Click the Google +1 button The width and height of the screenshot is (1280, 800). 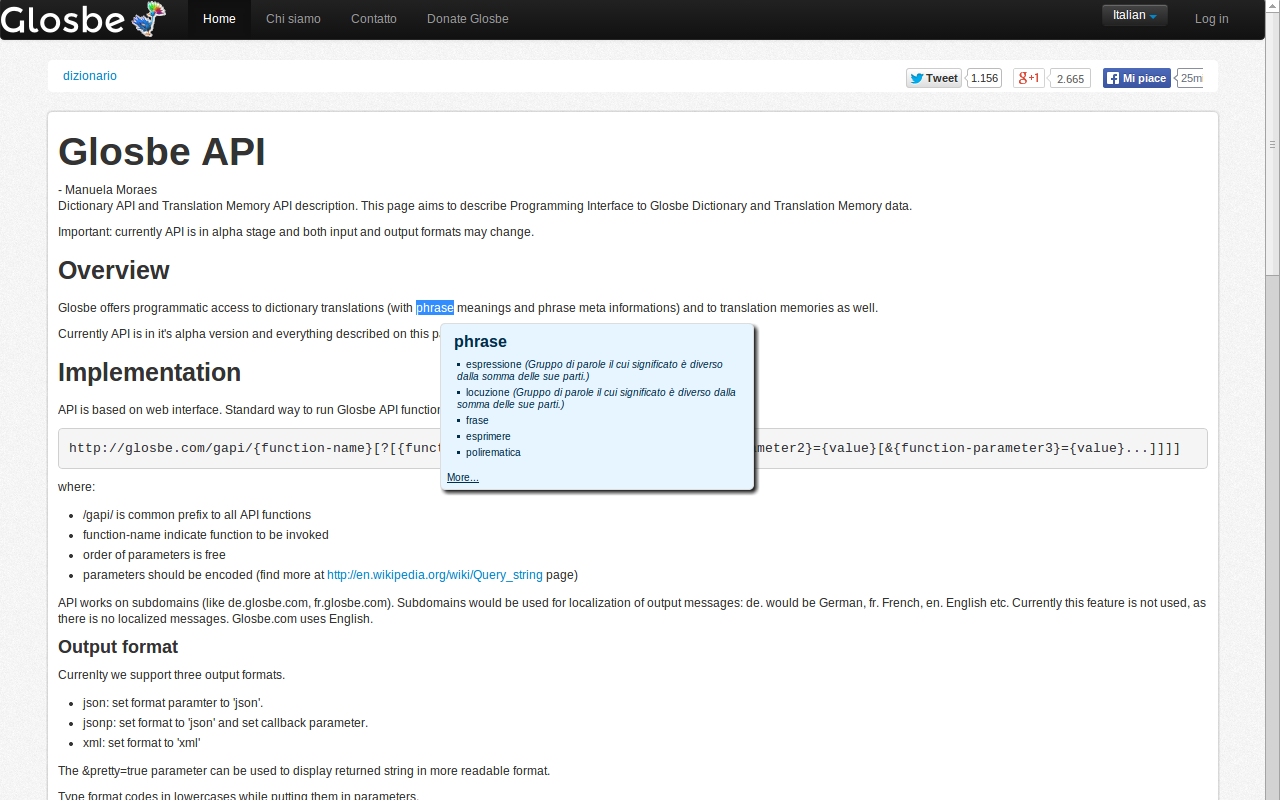pyautogui.click(x=1029, y=78)
